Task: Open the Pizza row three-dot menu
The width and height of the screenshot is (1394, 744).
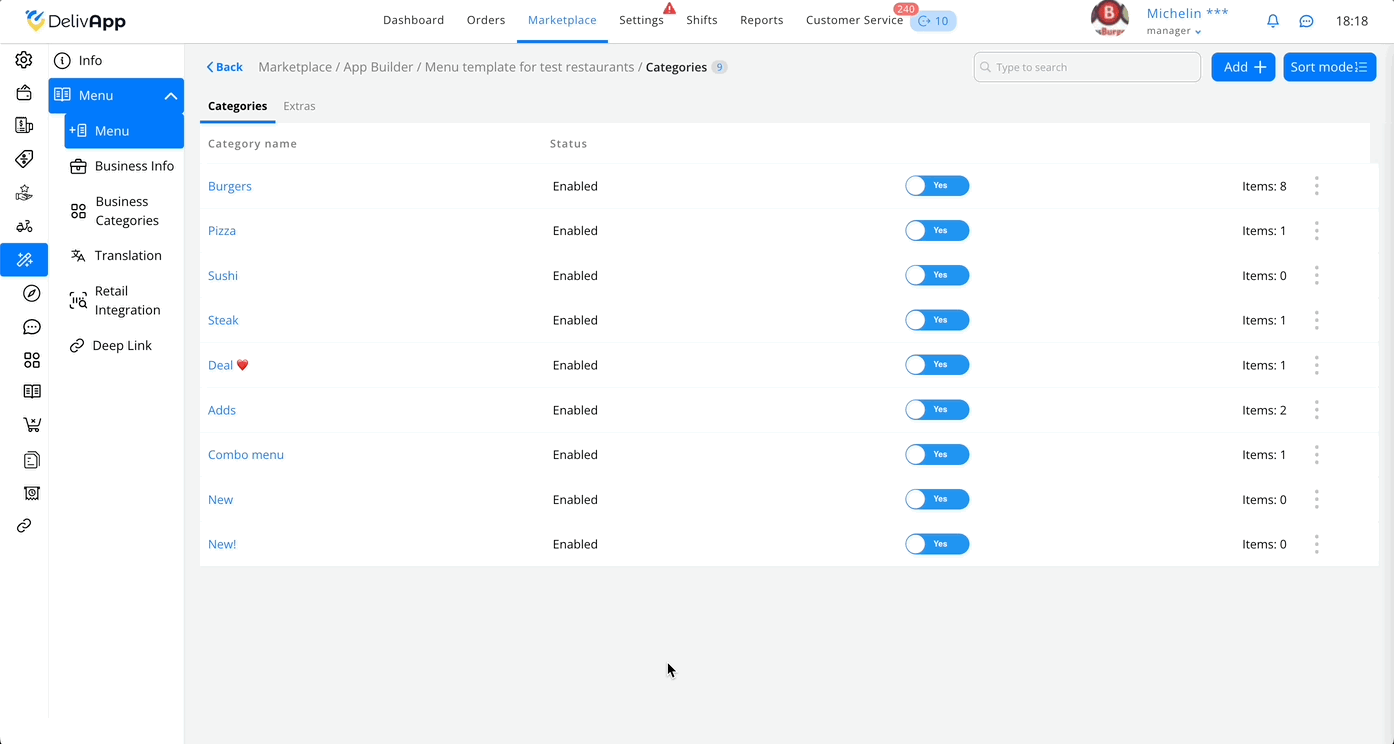Action: pyautogui.click(x=1317, y=231)
